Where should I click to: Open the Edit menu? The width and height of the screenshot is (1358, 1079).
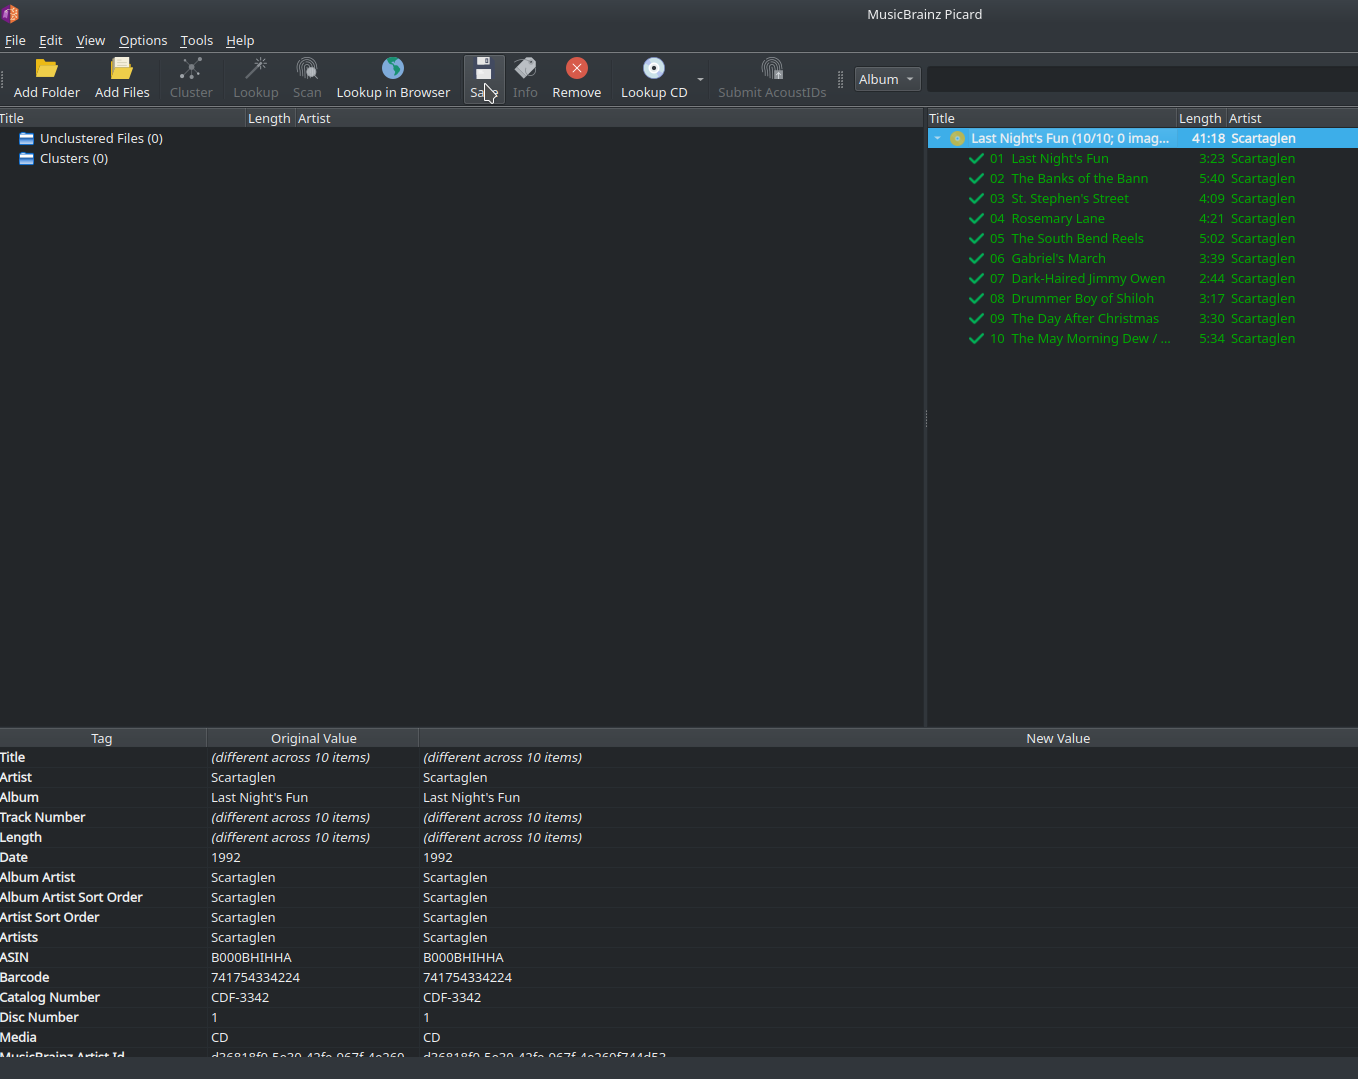click(x=51, y=40)
